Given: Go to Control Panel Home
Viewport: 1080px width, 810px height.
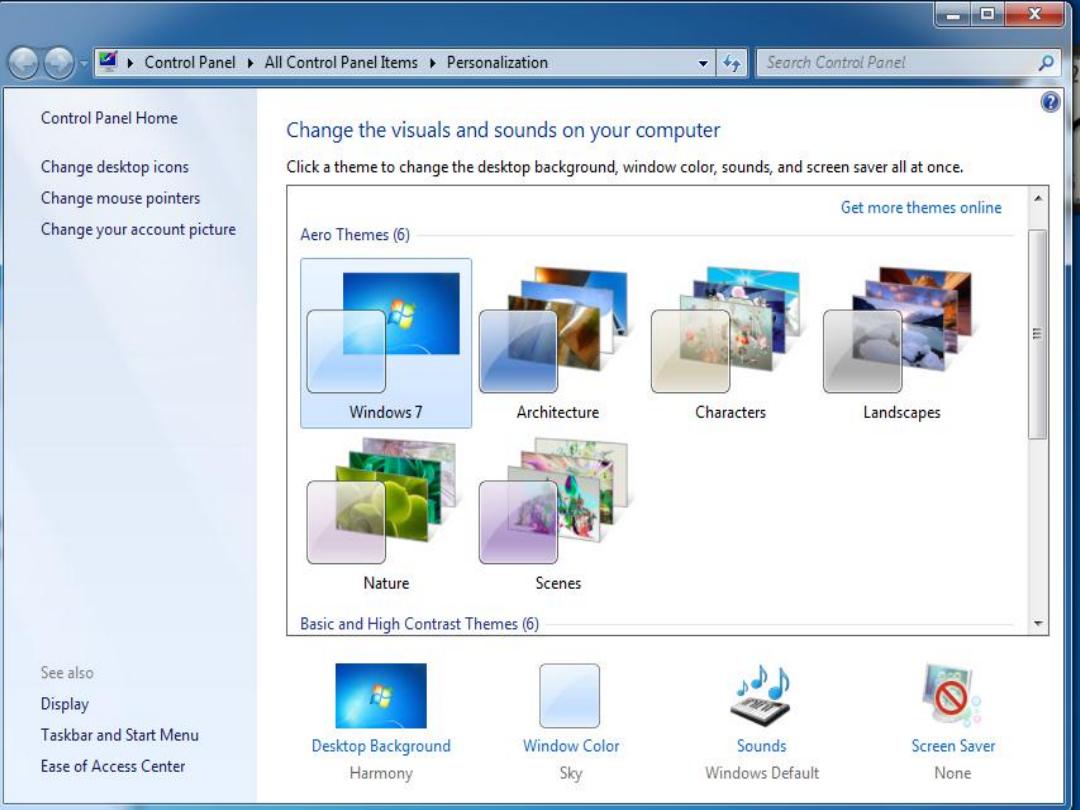Looking at the screenshot, I should 109,118.
